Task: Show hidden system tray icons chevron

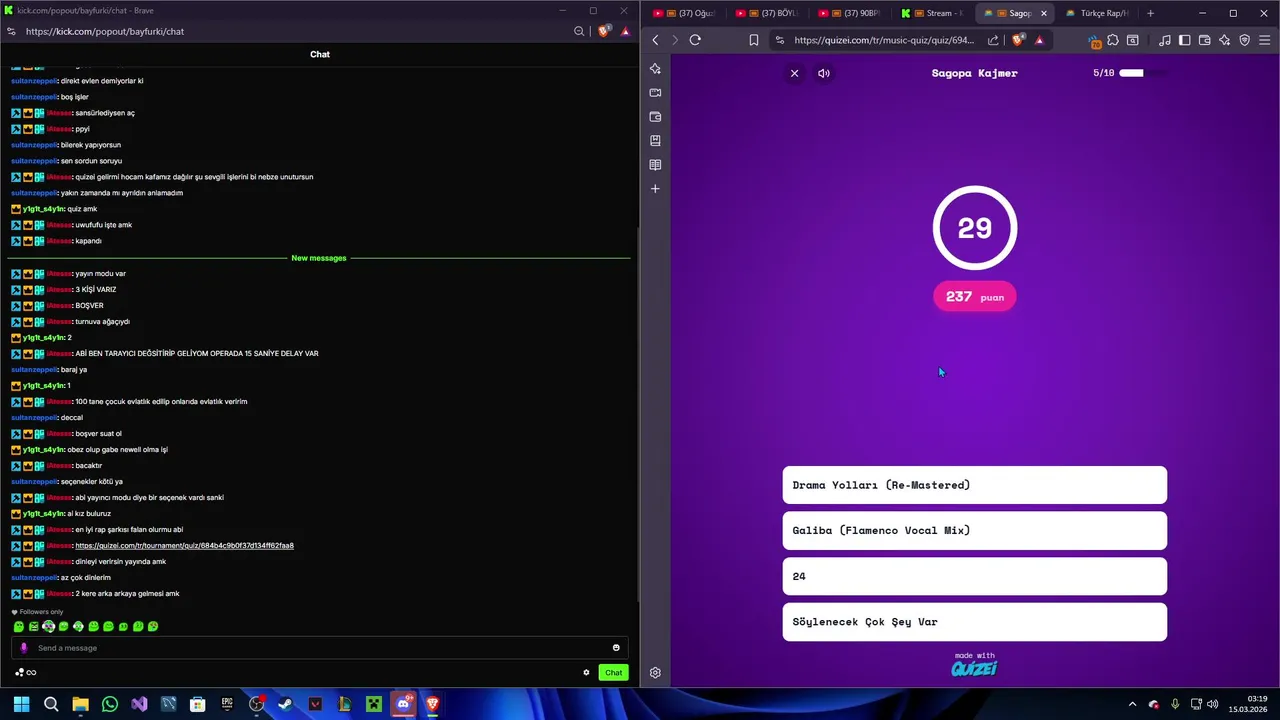Action: pyautogui.click(x=1132, y=704)
